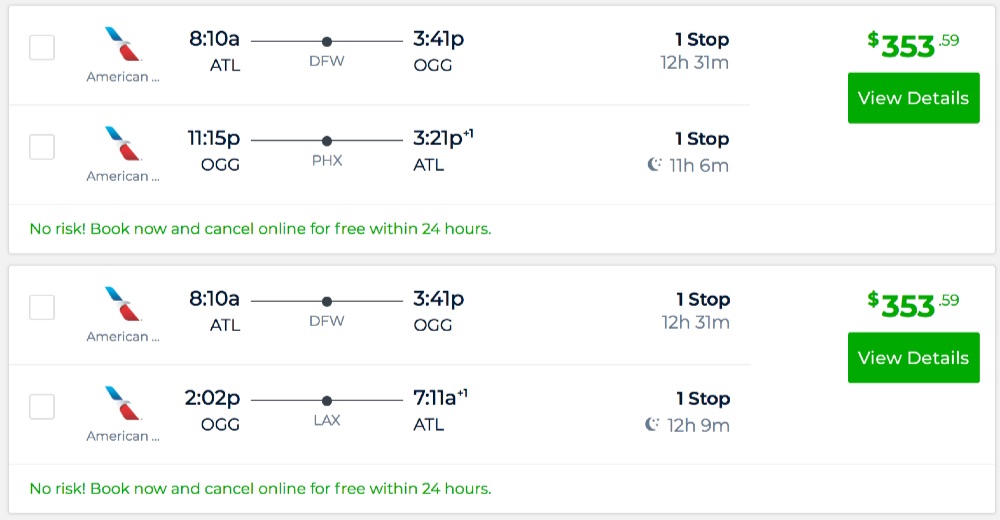Click the 3:21p next-day arrival time
This screenshot has height=520, width=1000.
(x=437, y=139)
